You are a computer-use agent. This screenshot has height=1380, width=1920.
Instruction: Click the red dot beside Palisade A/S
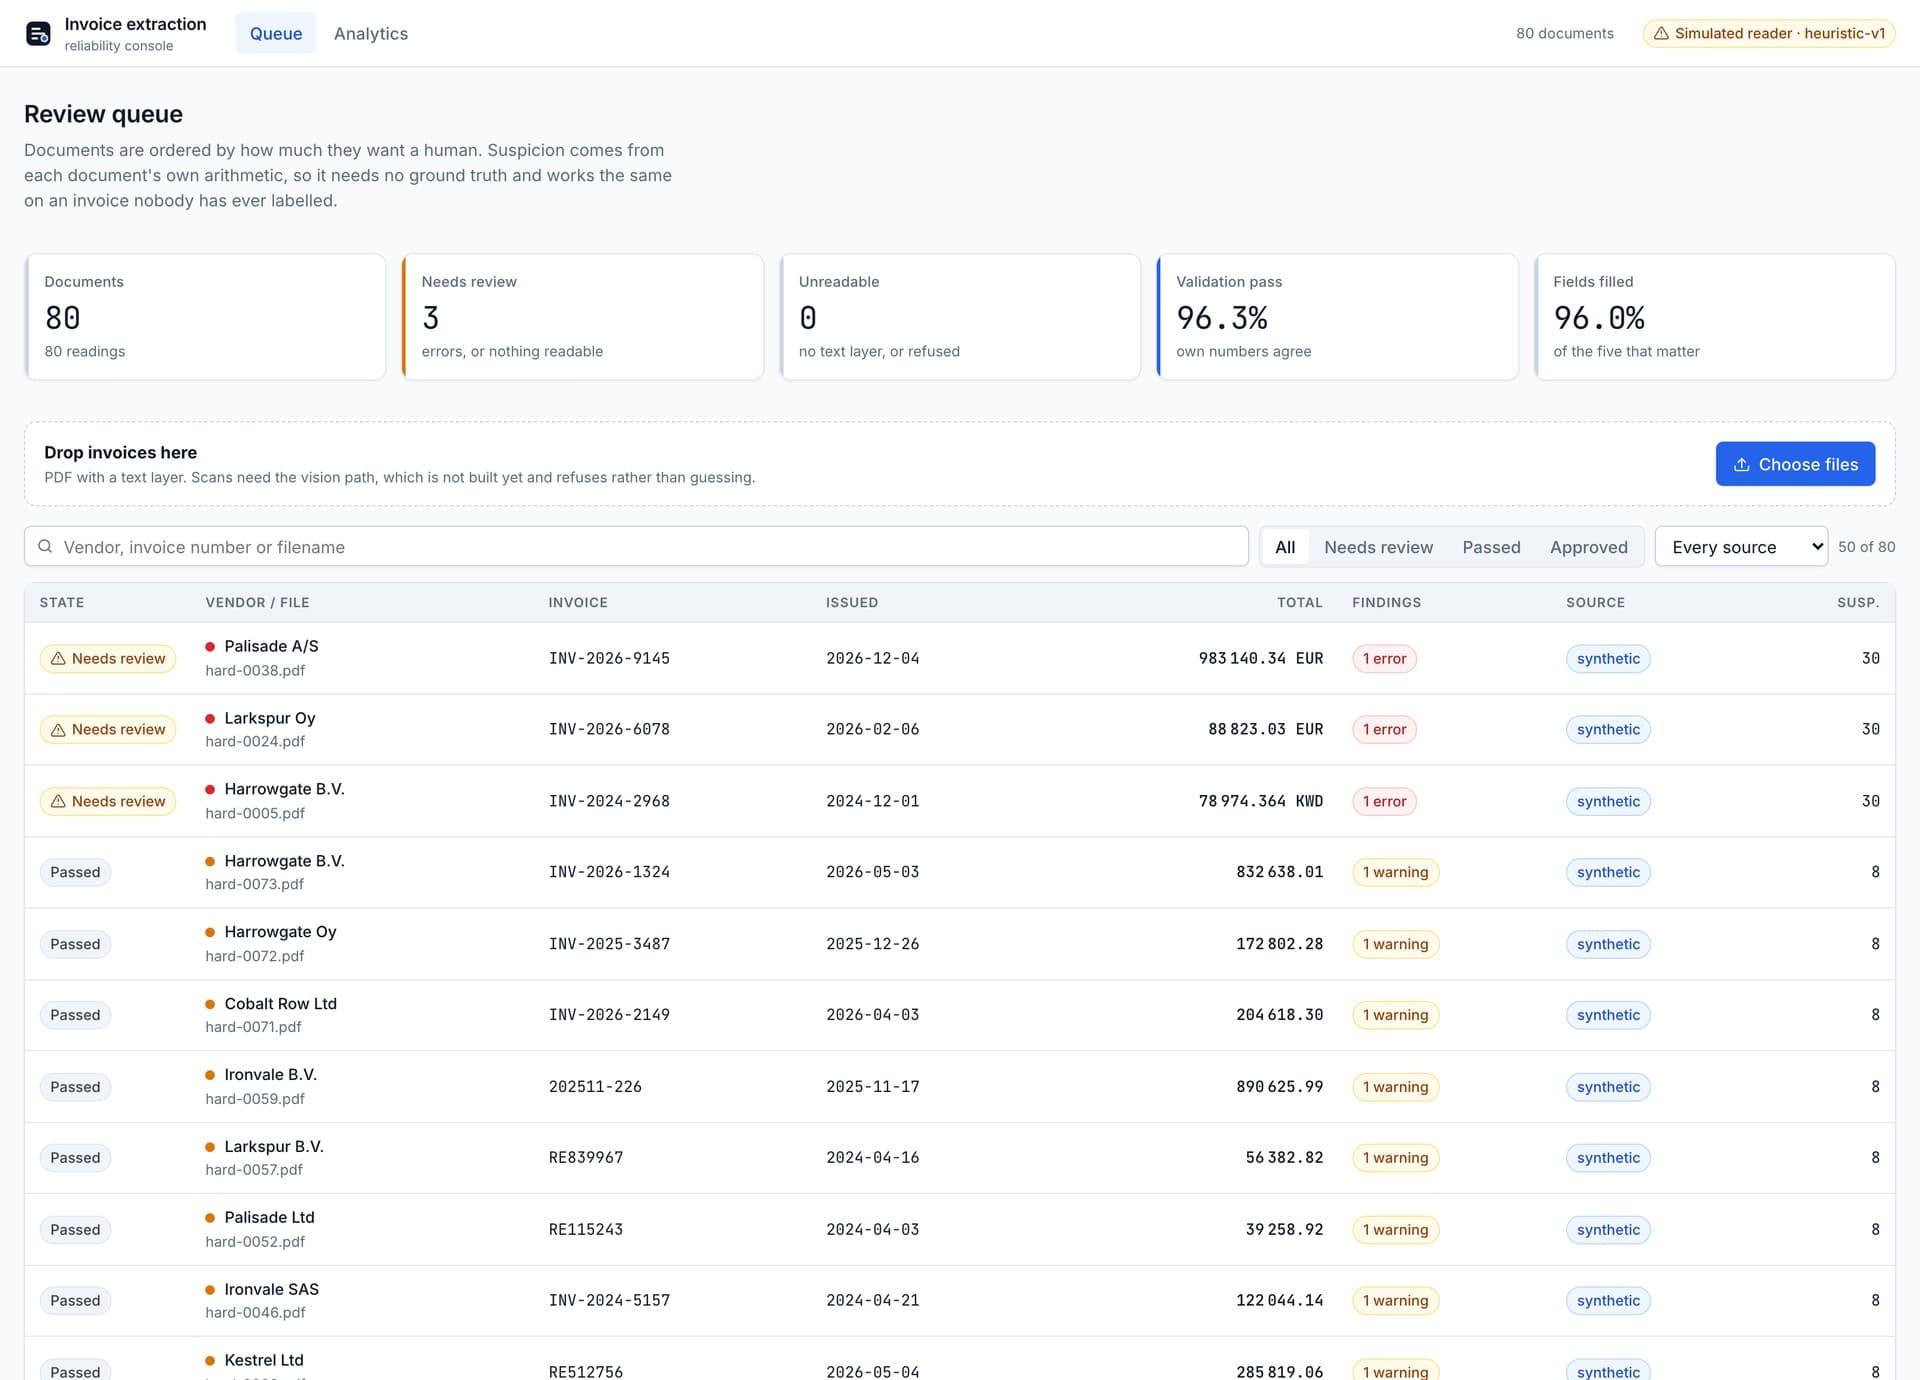click(x=210, y=647)
